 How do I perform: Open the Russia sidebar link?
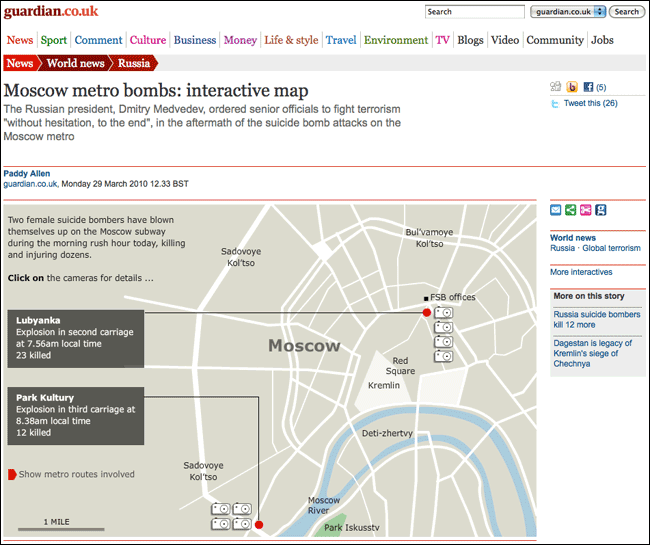563,248
